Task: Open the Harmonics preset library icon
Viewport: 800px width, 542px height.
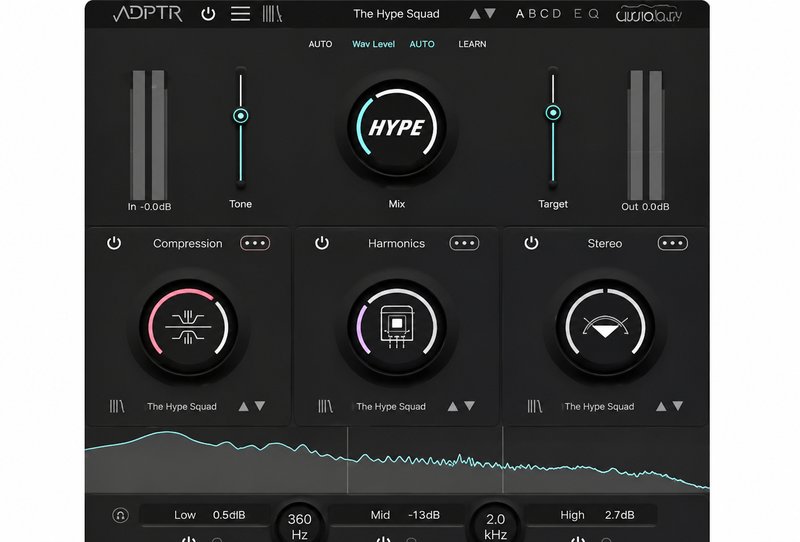Action: [326, 406]
